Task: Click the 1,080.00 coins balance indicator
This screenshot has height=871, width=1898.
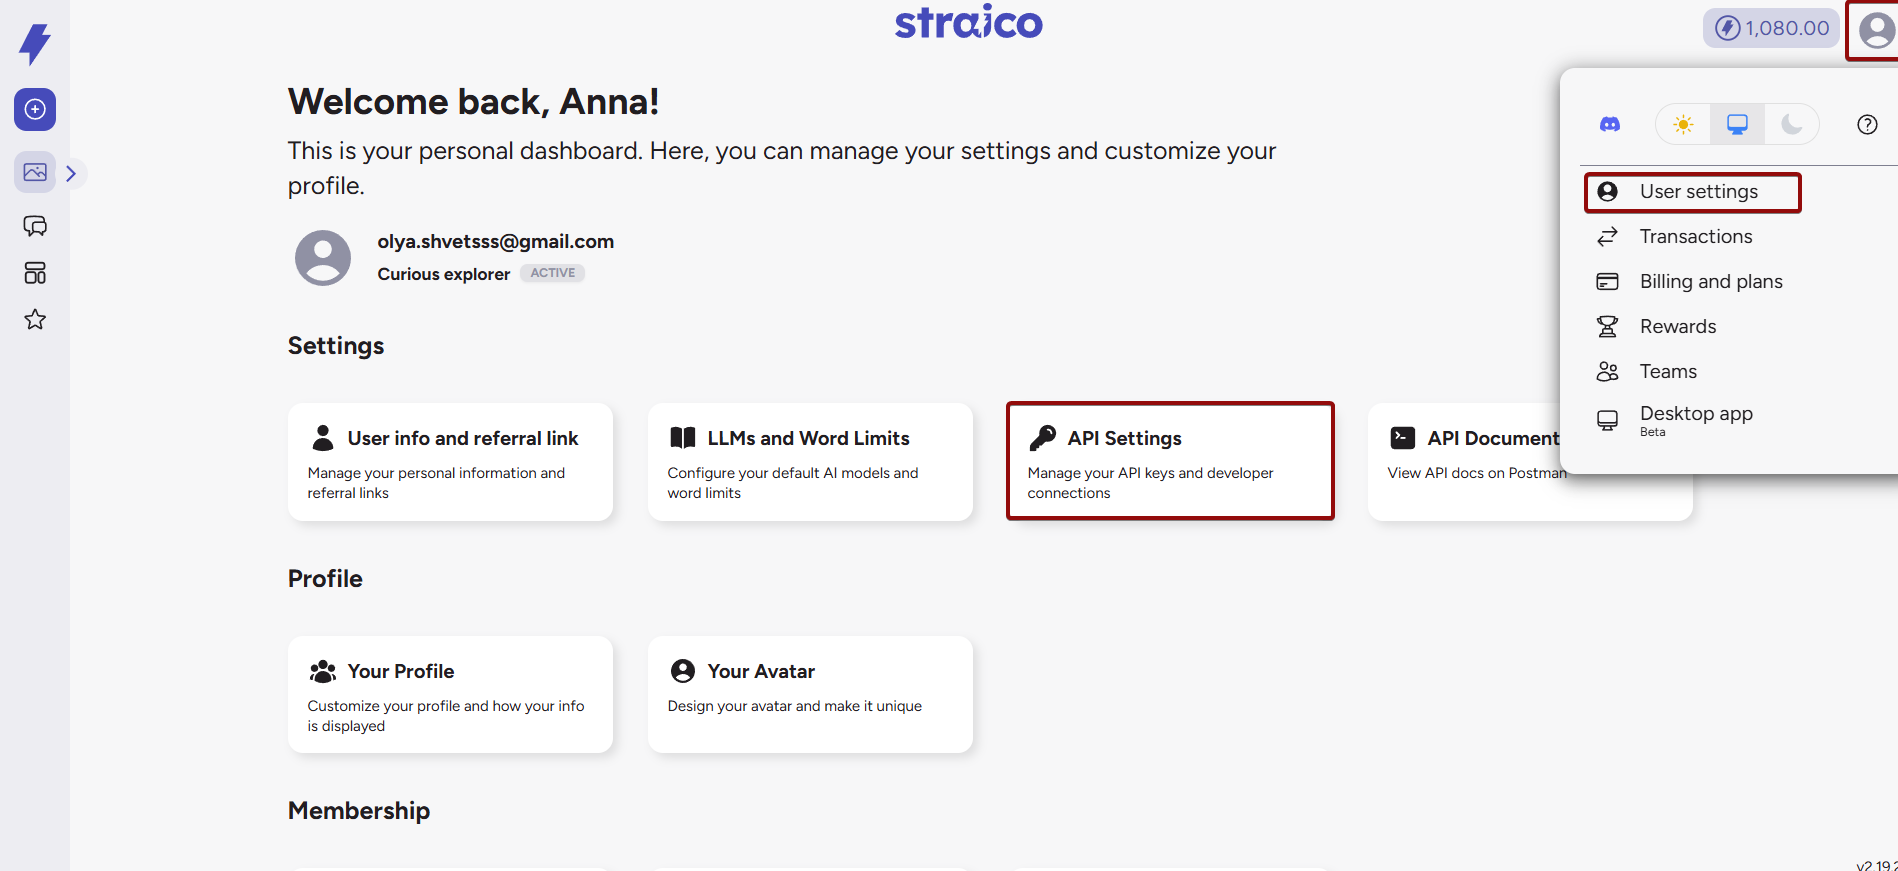Action: point(1770,28)
